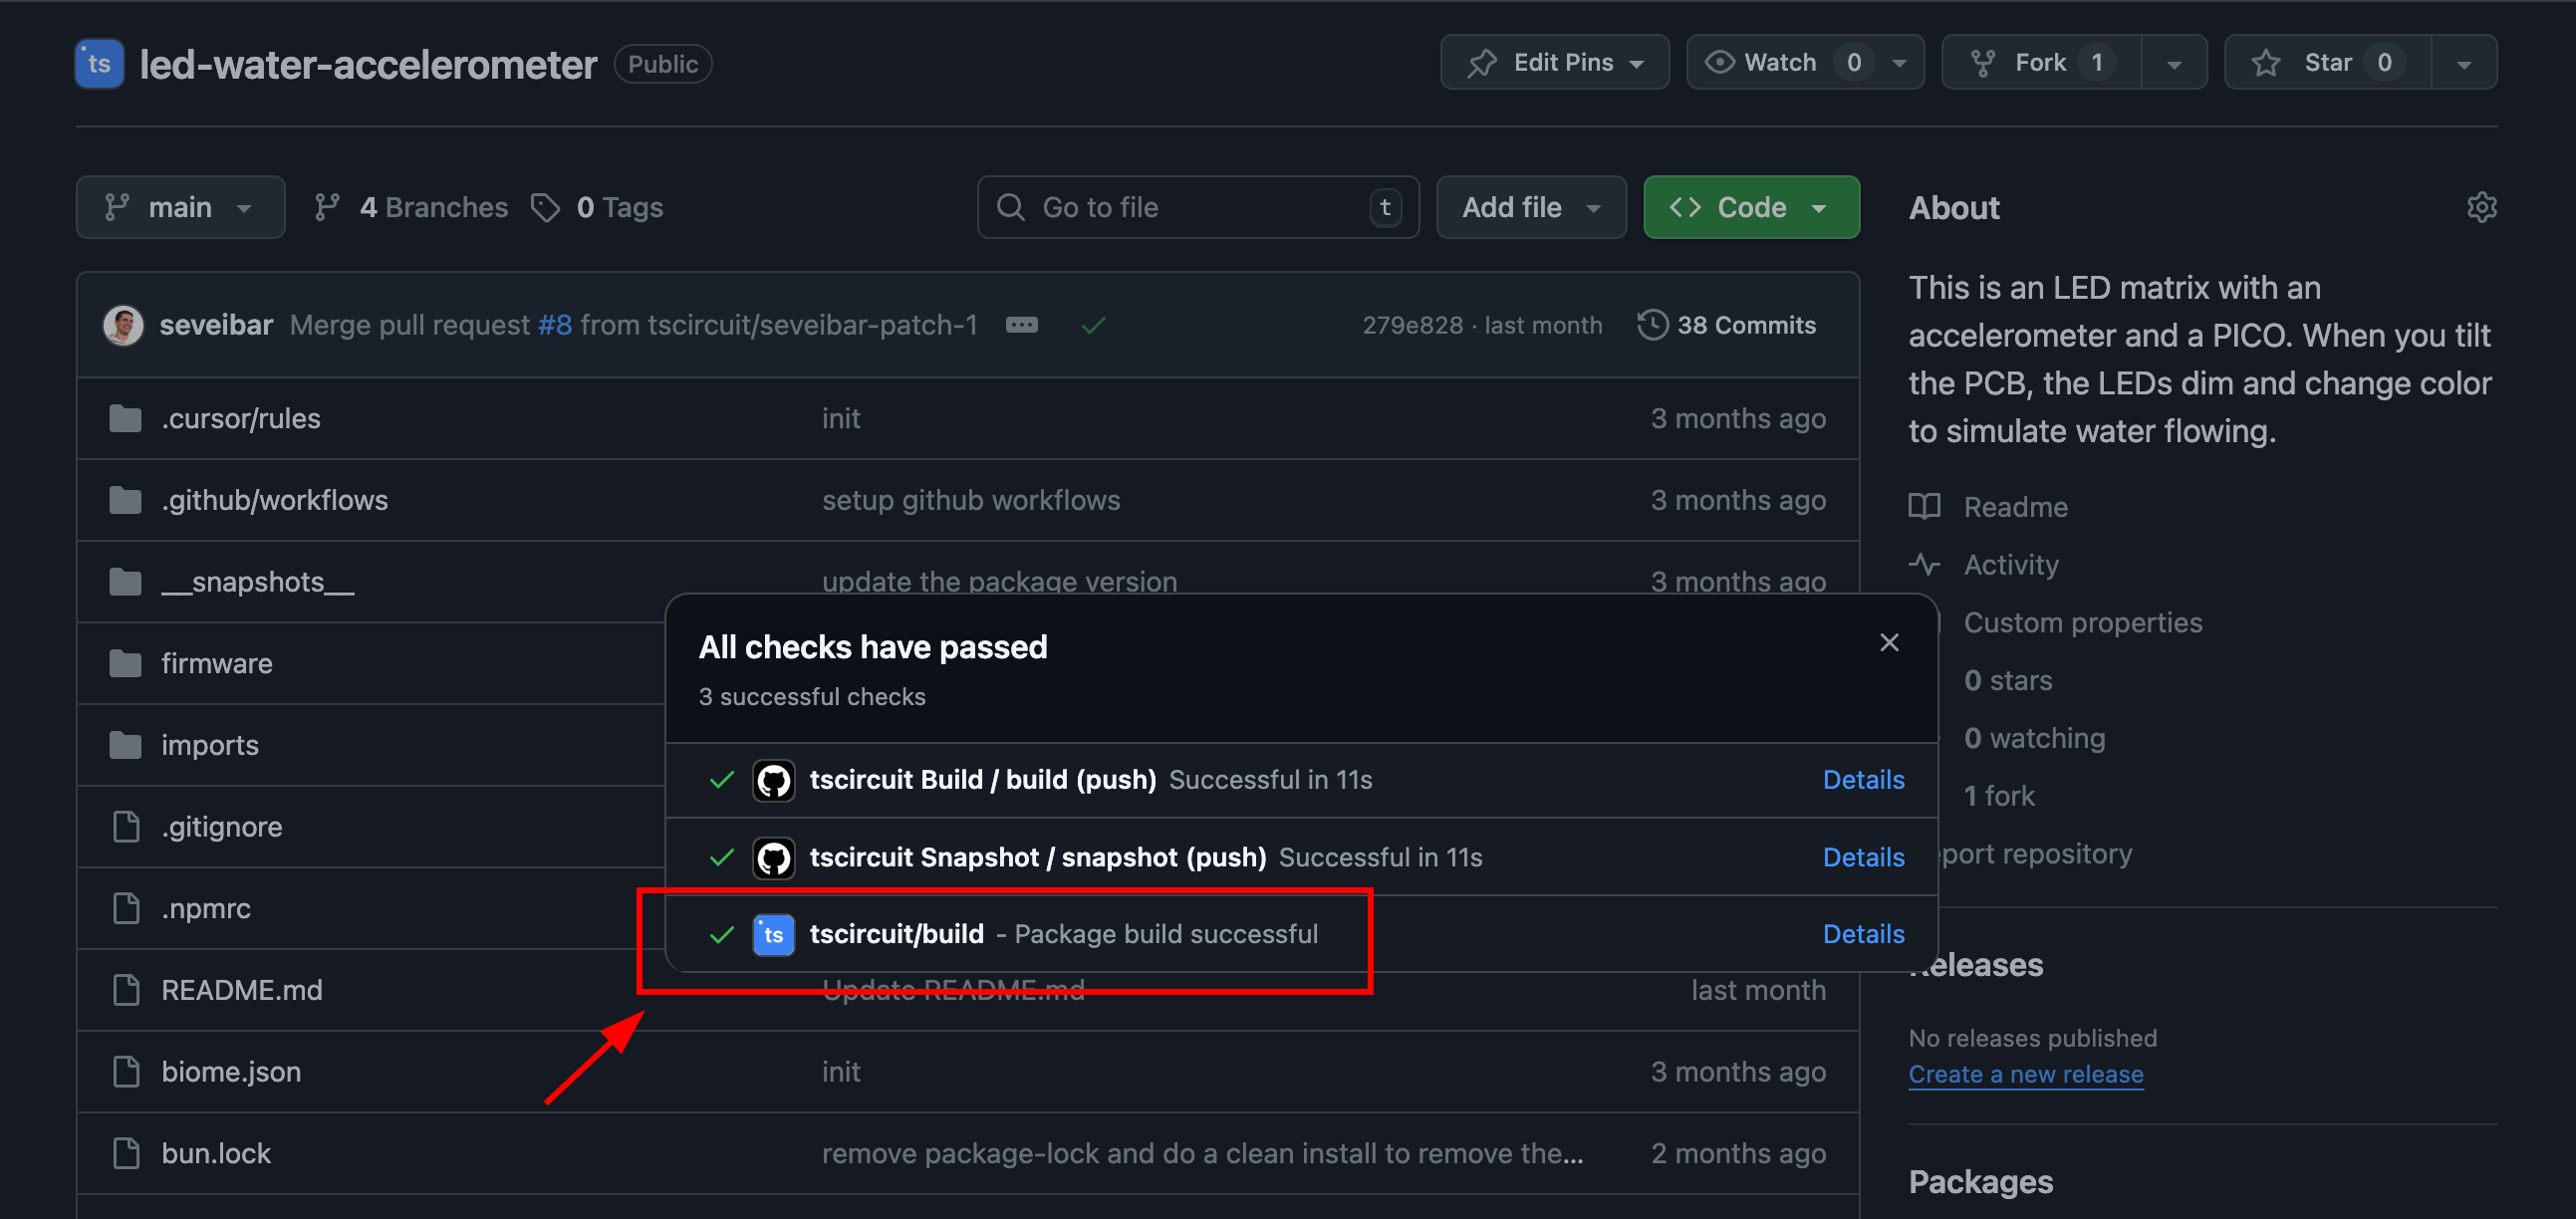Click the Activity pulse icon
Image resolution: width=2576 pixels, height=1219 pixels.
(x=1925, y=564)
